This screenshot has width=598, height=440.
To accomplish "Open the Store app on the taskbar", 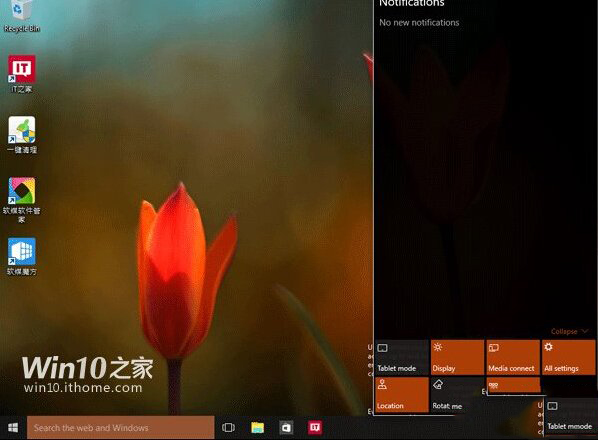I will coord(286,427).
